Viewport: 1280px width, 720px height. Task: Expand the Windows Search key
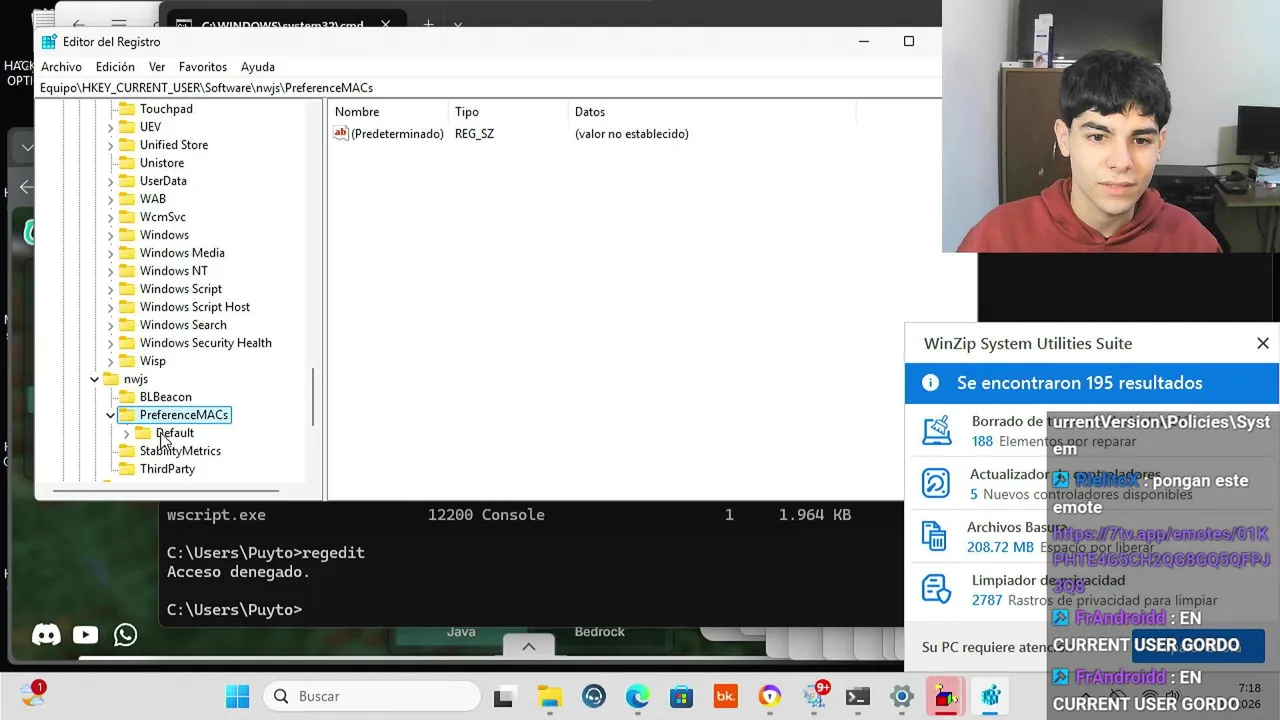pos(110,325)
